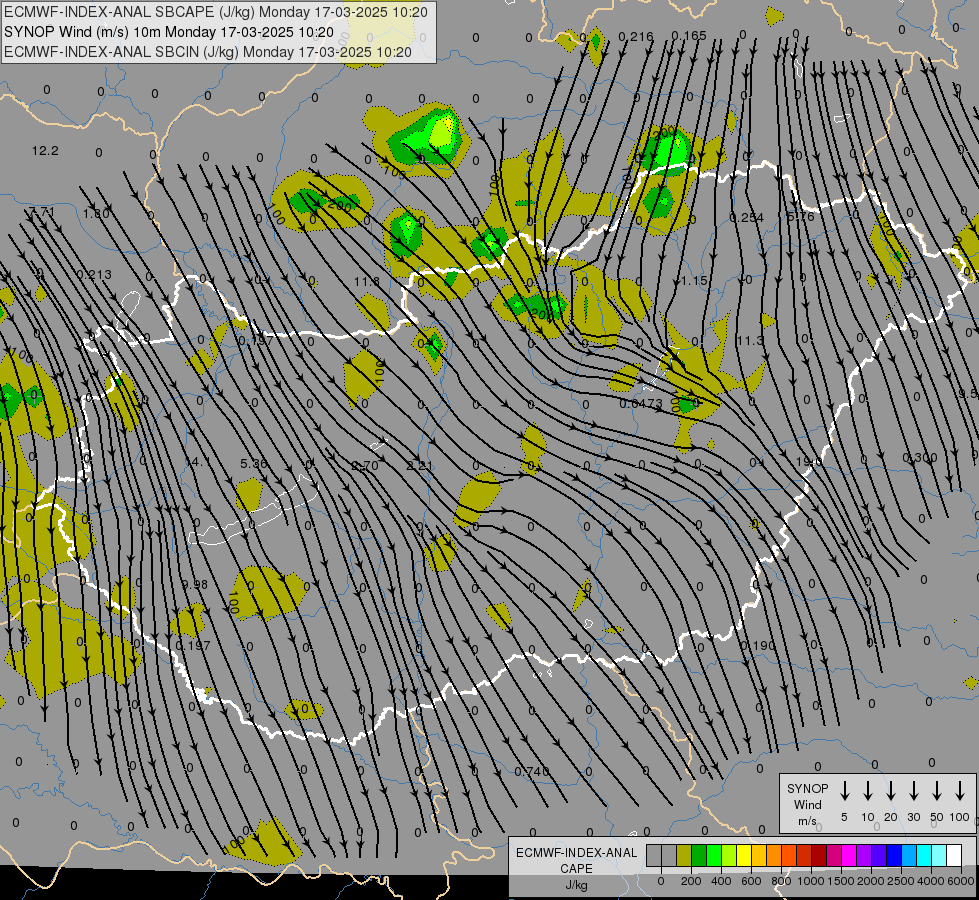Click the 50 m/s wind arrow in legend
The width and height of the screenshot is (979, 900).
coord(937,791)
